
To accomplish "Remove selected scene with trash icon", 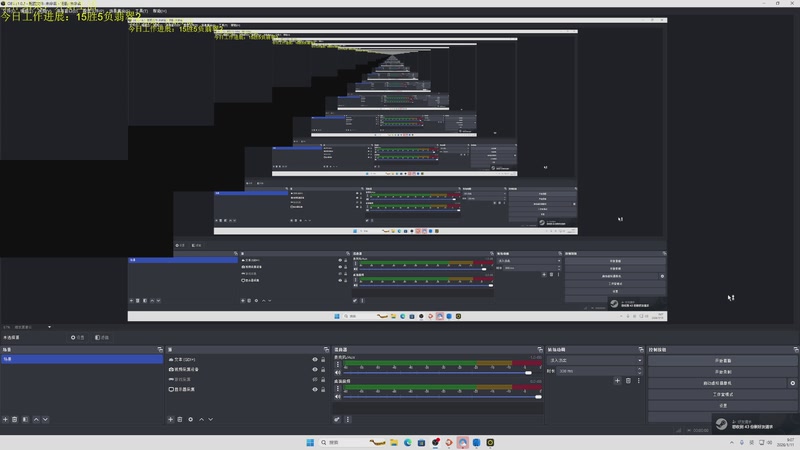I will 15,419.
